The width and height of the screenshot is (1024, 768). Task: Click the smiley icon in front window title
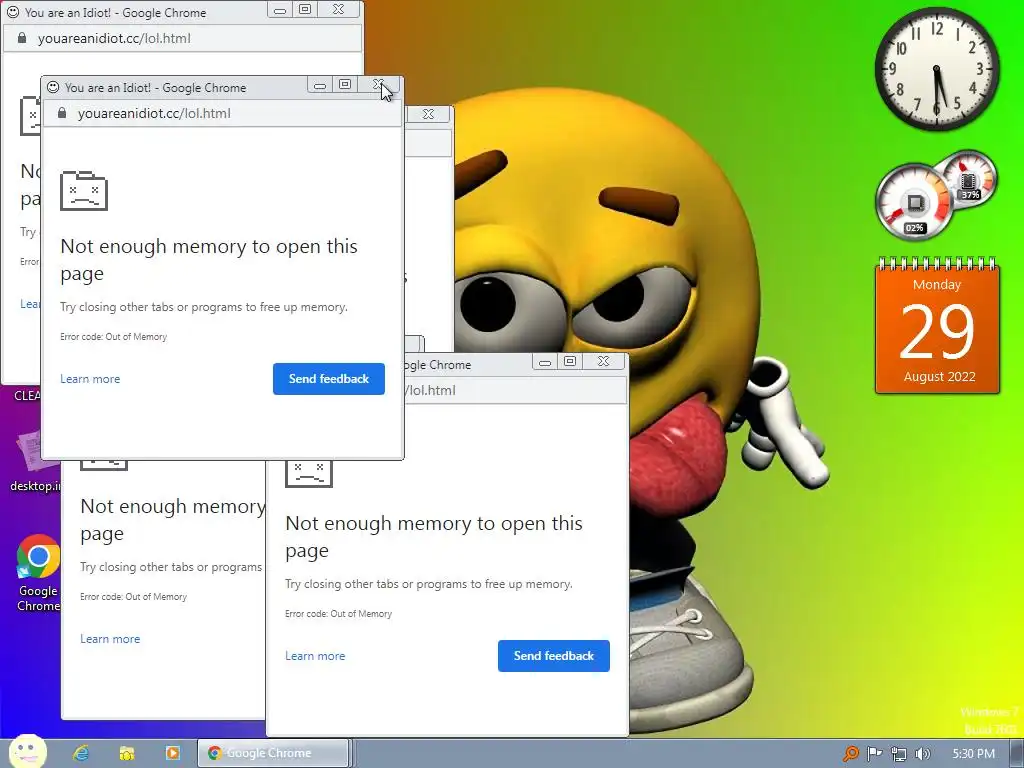coord(53,87)
